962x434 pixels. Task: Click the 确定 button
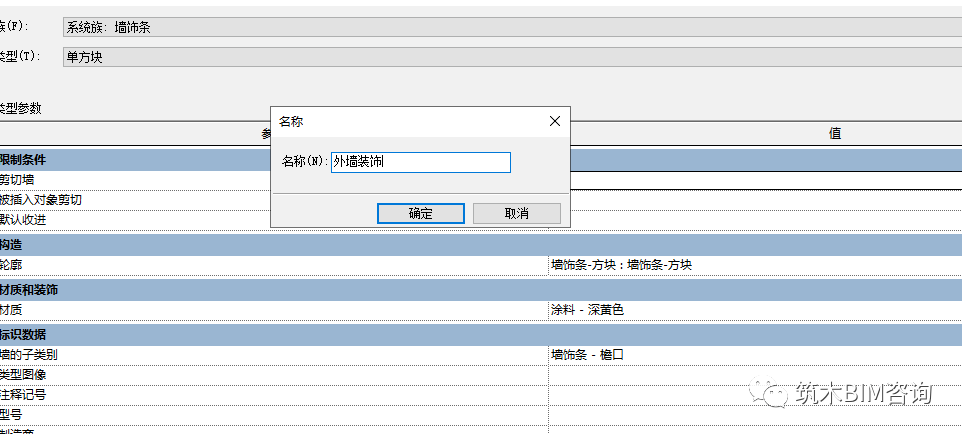click(x=420, y=213)
